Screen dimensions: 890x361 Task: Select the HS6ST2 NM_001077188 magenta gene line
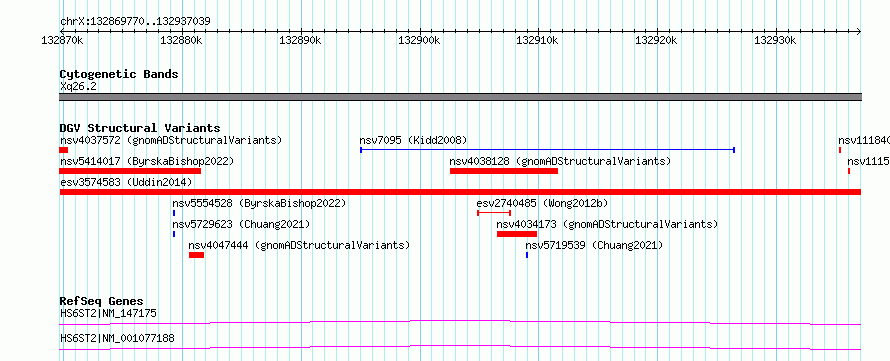[460, 347]
